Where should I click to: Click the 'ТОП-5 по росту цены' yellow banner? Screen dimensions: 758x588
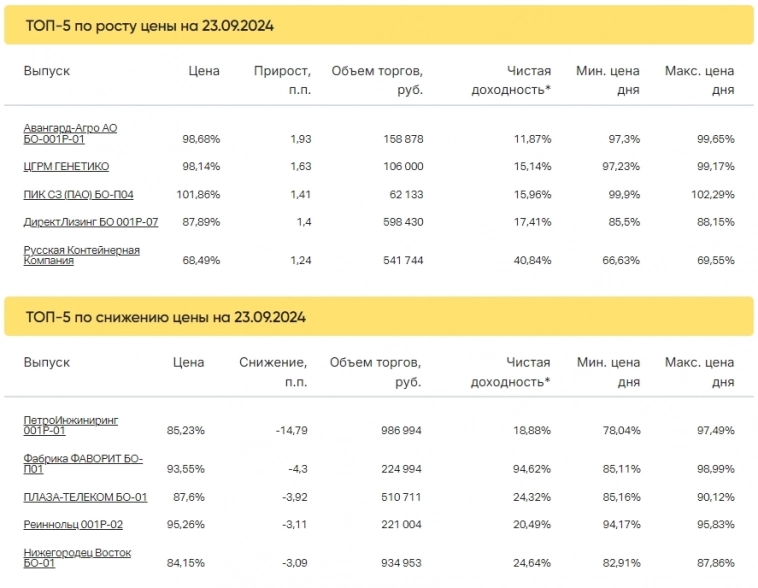pyautogui.click(x=379, y=24)
